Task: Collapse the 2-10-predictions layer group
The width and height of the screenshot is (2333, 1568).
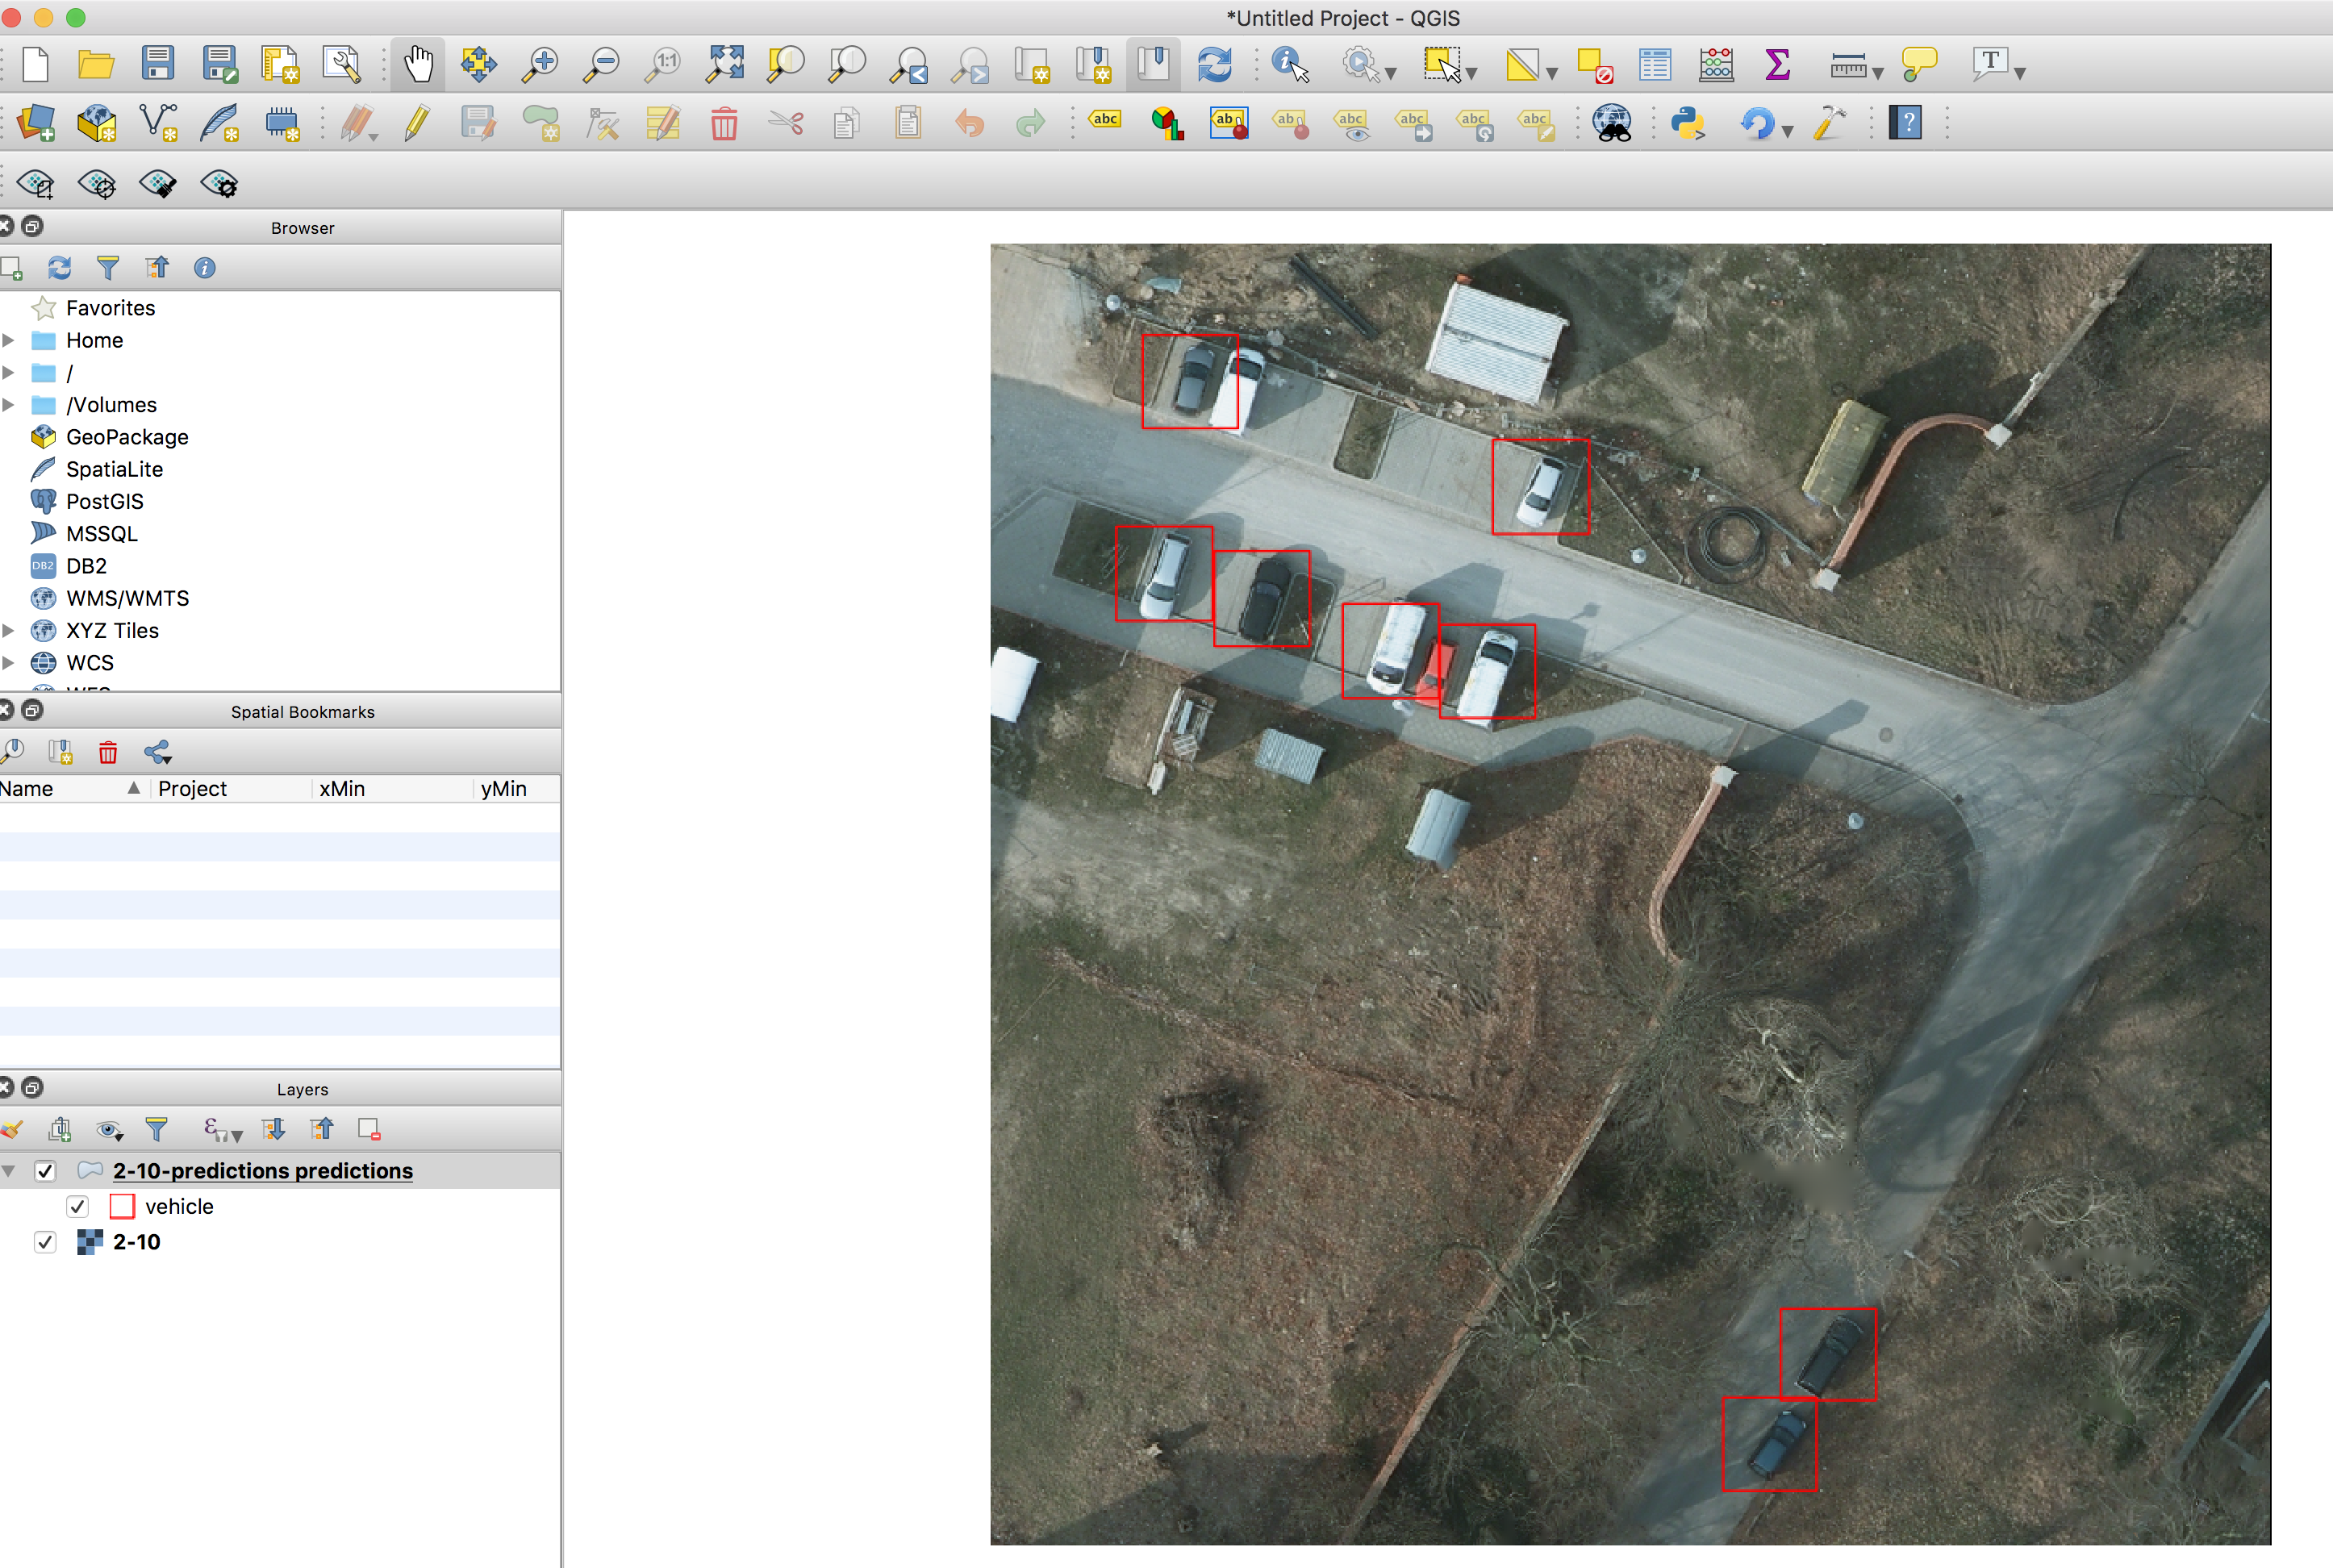Action: tap(9, 1170)
